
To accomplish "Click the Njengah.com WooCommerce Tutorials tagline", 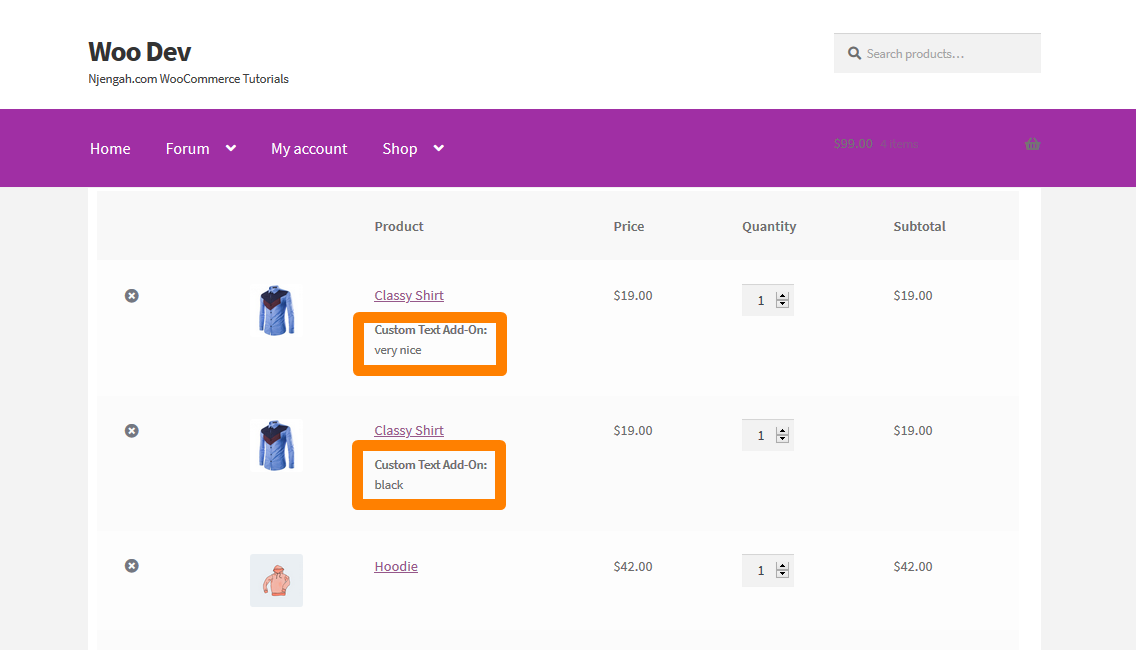I will (188, 79).
